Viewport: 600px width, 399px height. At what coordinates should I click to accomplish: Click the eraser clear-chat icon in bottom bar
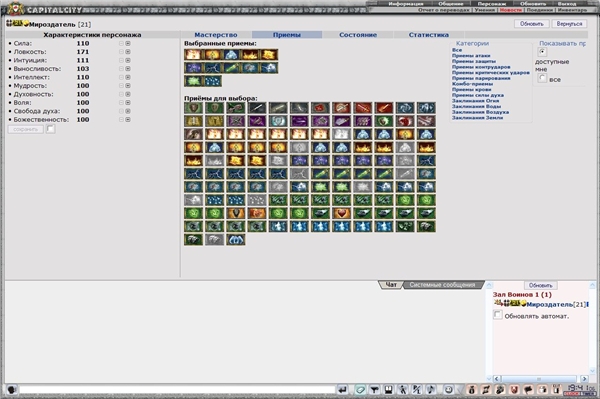tap(360, 390)
